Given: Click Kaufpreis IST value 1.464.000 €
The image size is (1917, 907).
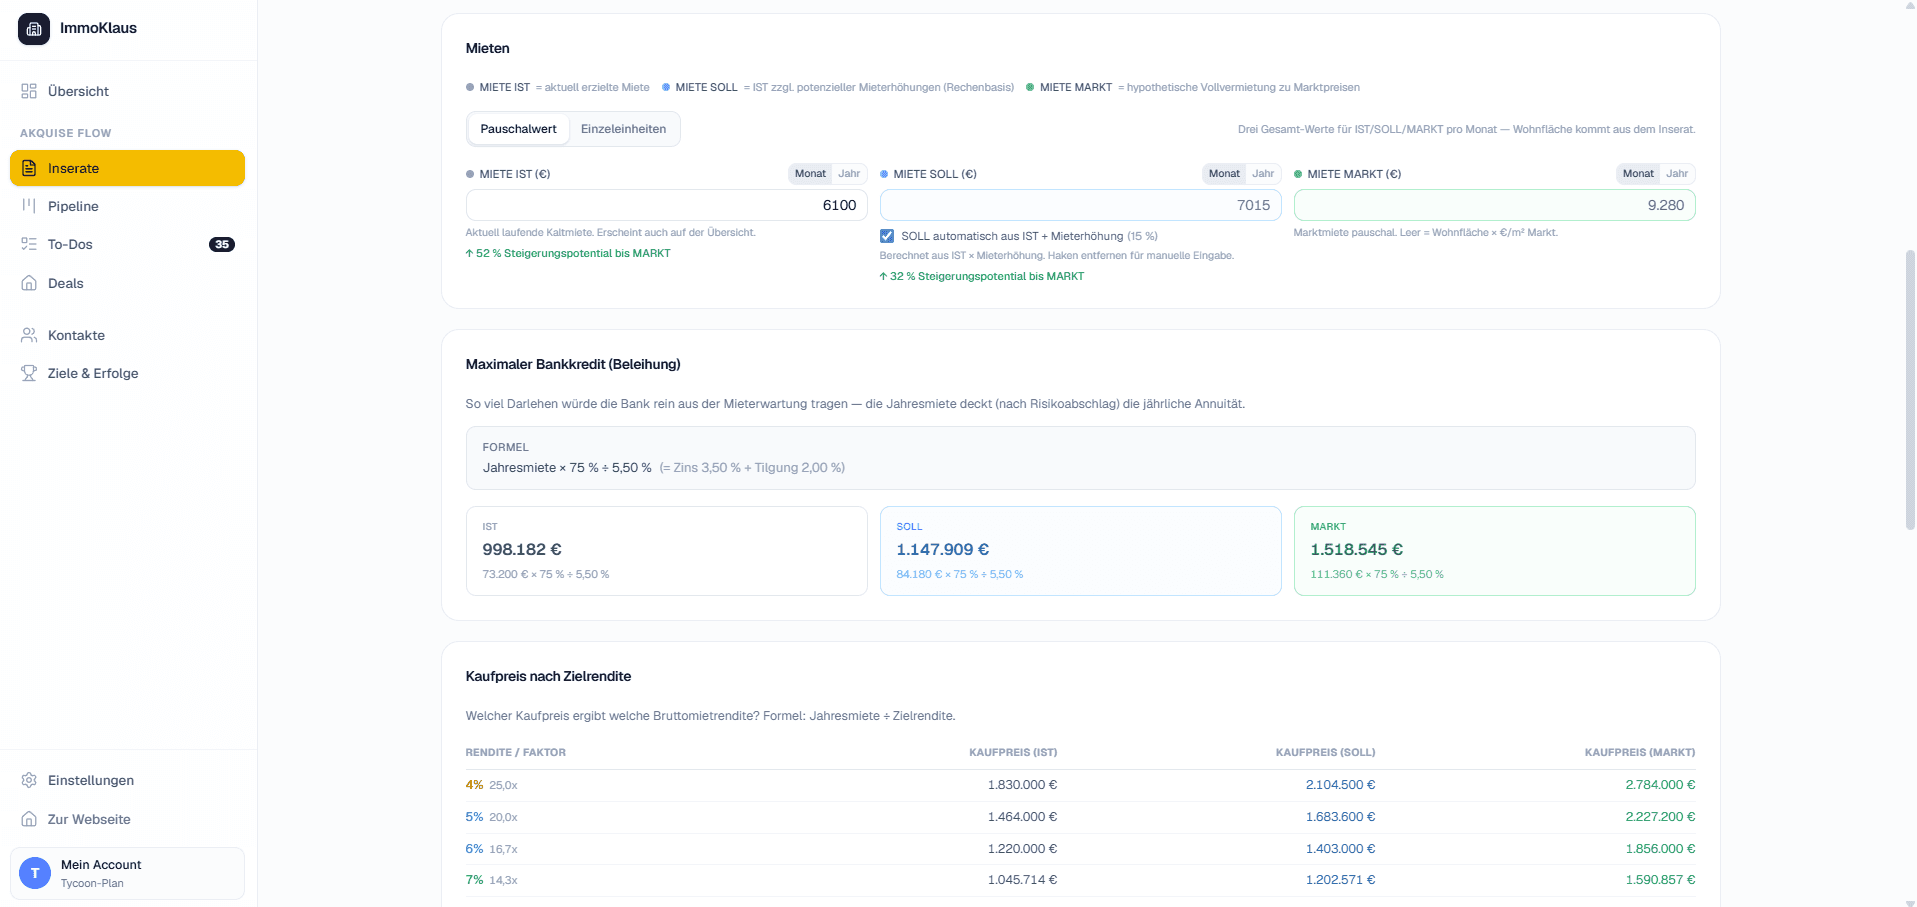Looking at the screenshot, I should pos(1022,817).
